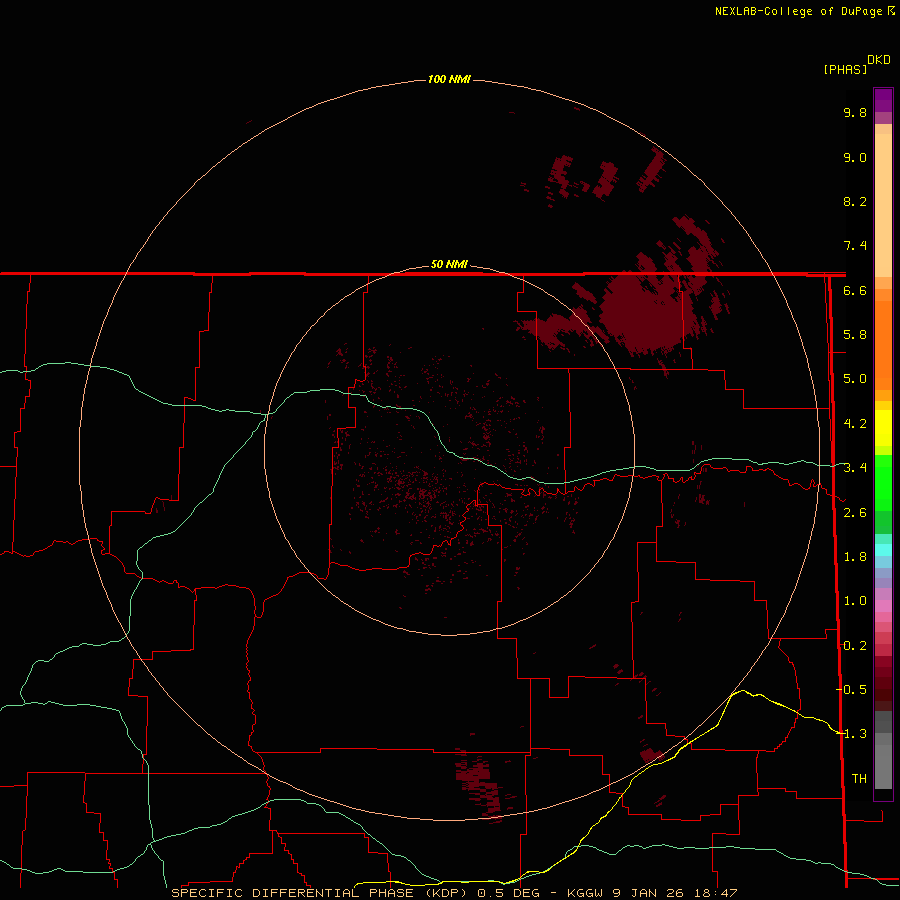
Task: Select the -0.5 scale value
Action: (x=852, y=689)
